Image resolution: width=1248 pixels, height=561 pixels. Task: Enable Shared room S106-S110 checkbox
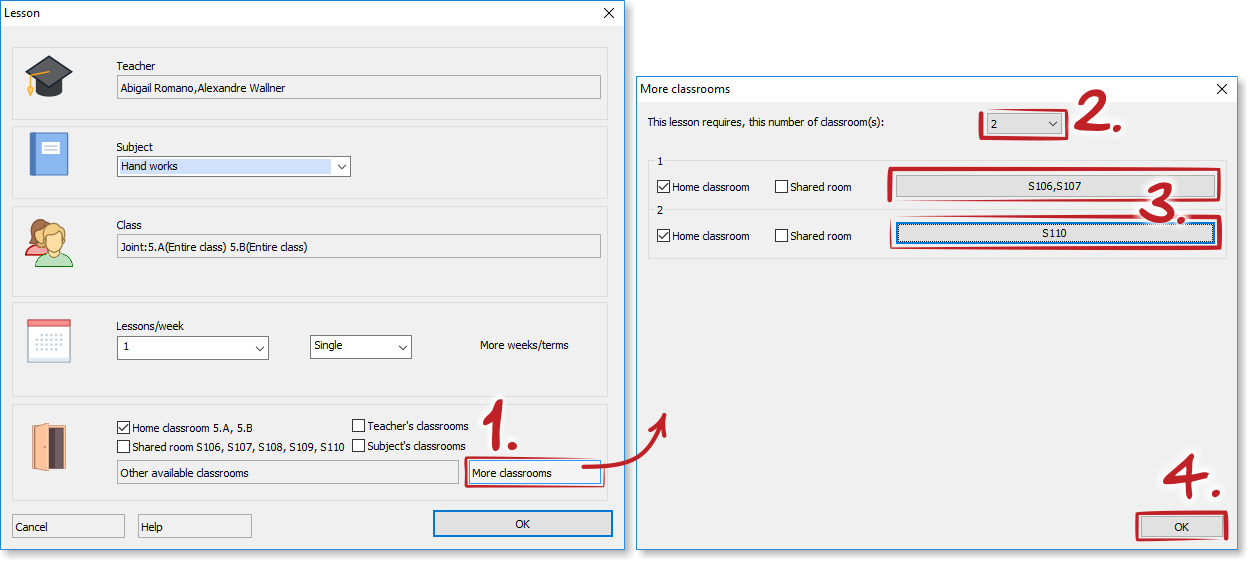pyautogui.click(x=124, y=447)
